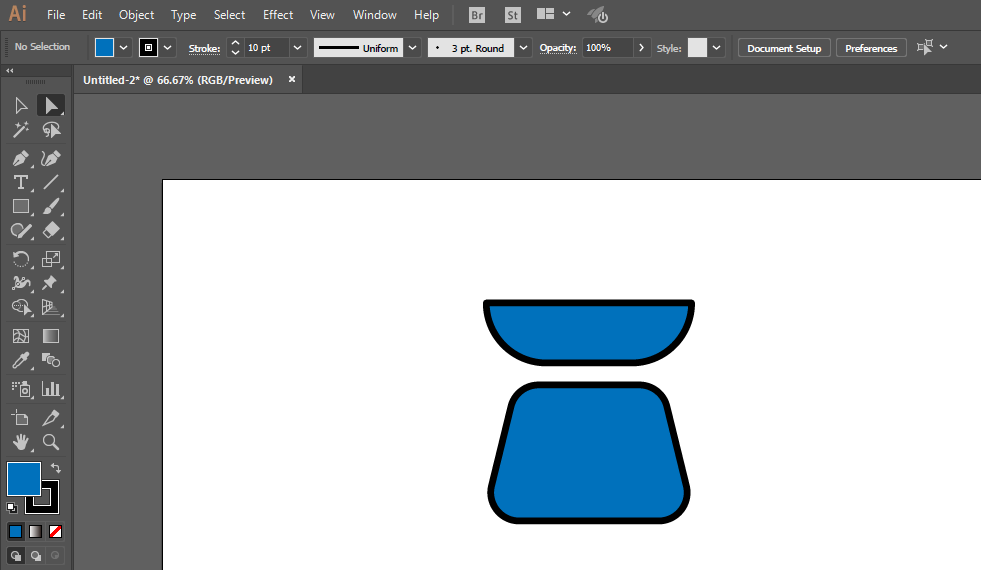Open the Effect menu
The image size is (981, 570).
click(x=278, y=14)
